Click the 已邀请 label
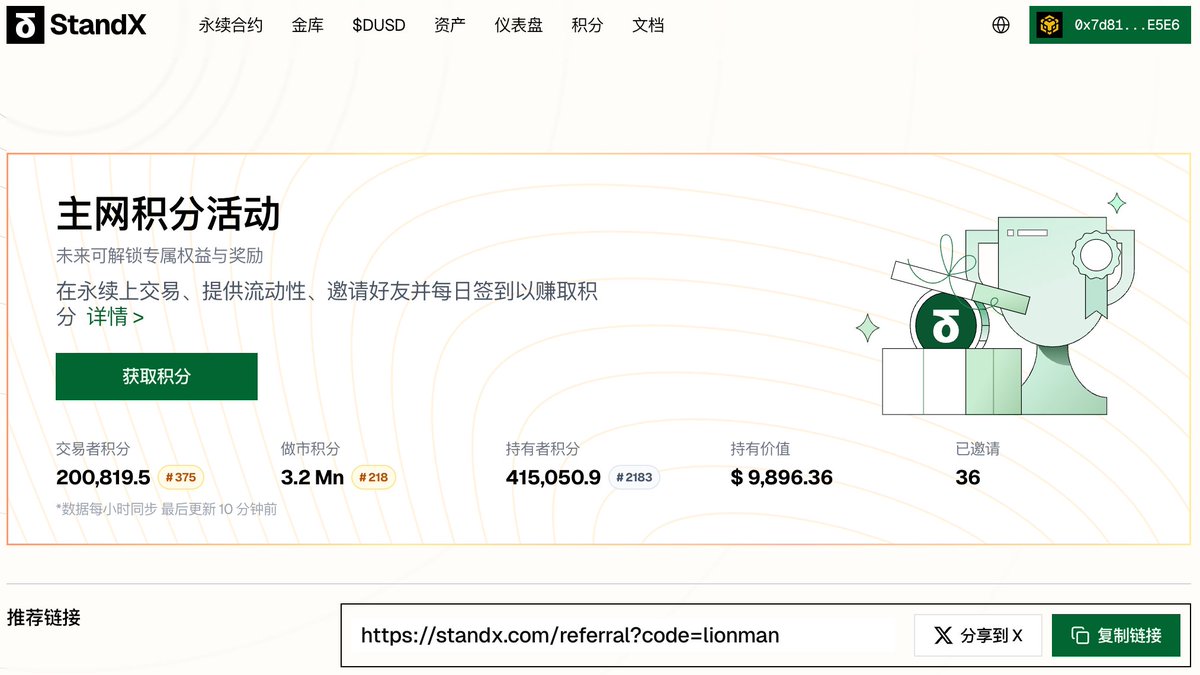This screenshot has height=675, width=1200. 978,449
